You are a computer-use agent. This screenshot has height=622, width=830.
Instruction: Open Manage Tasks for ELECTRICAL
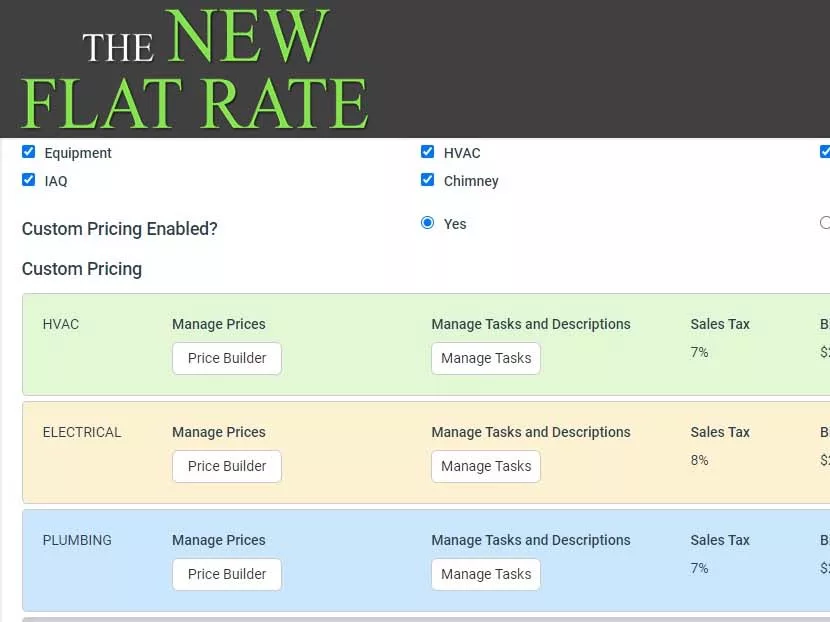pyautogui.click(x=486, y=466)
